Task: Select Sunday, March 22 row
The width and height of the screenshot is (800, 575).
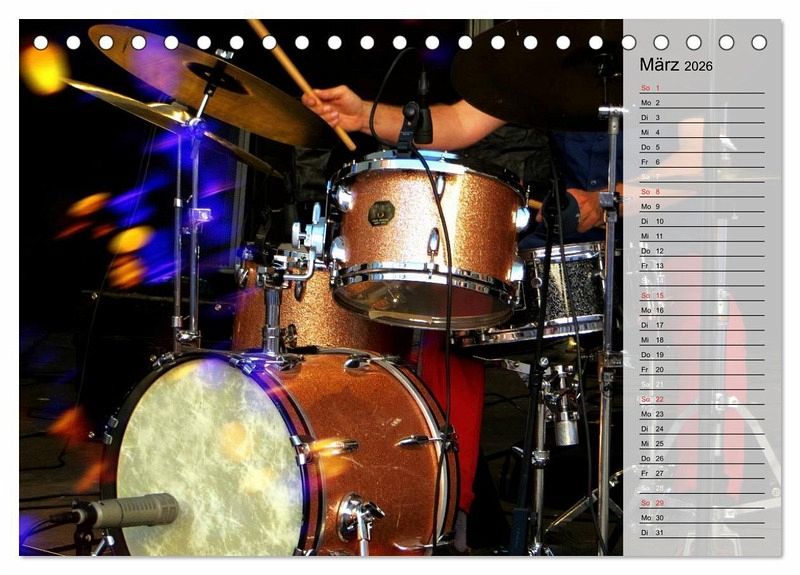Action: (700, 399)
